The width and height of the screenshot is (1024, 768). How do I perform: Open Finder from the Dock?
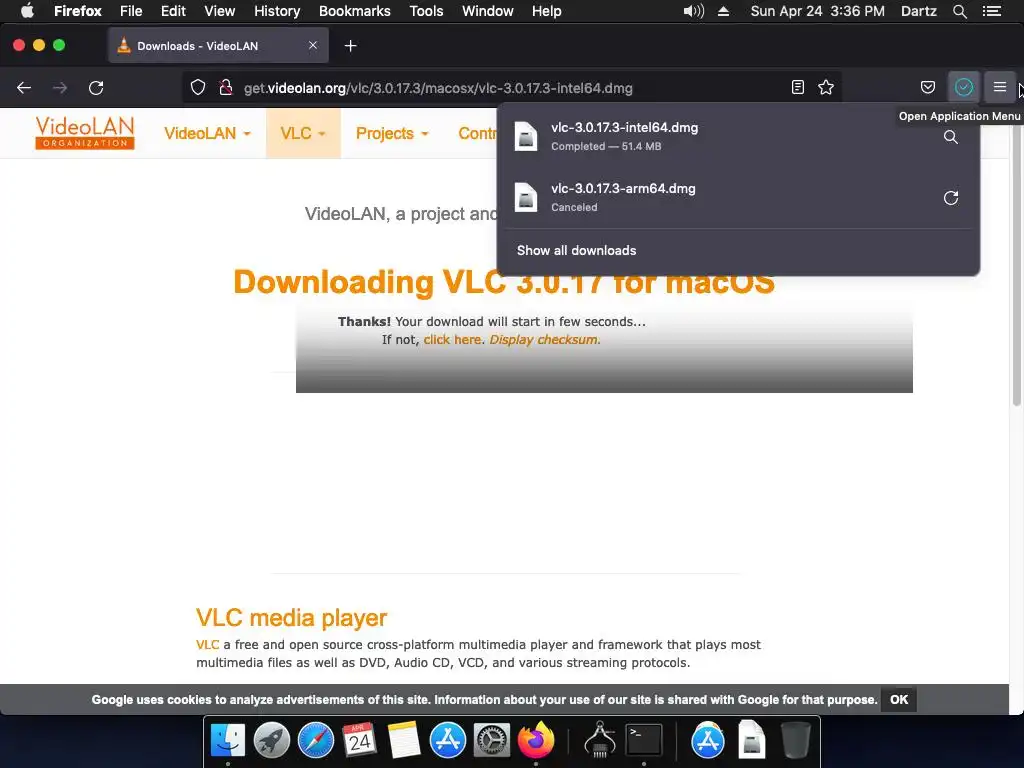tap(227, 740)
